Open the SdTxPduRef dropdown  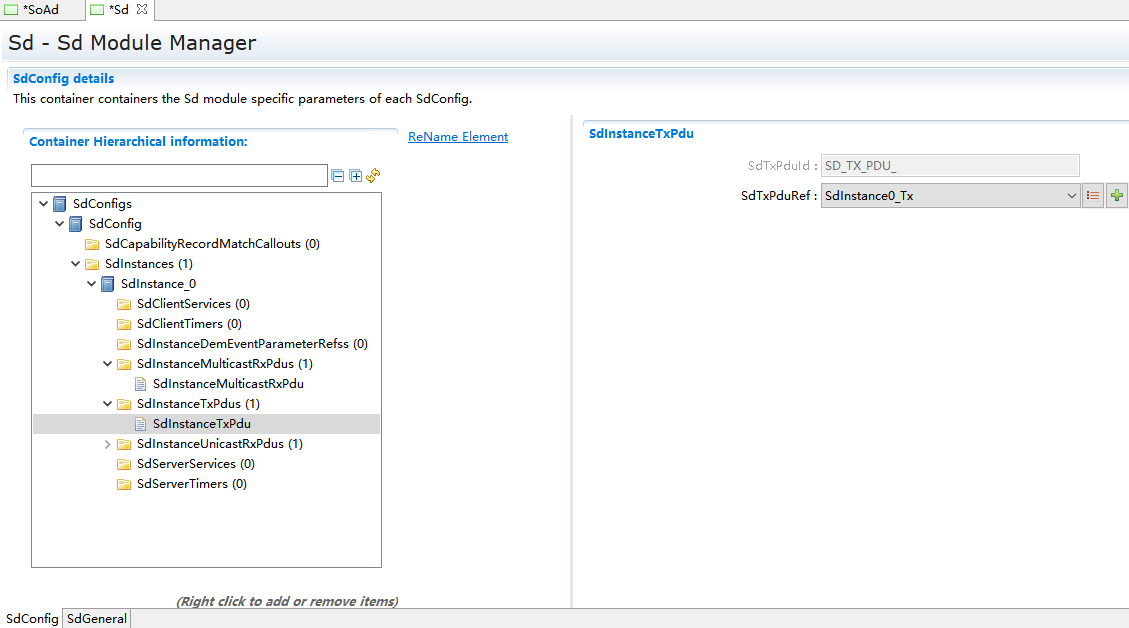1071,196
